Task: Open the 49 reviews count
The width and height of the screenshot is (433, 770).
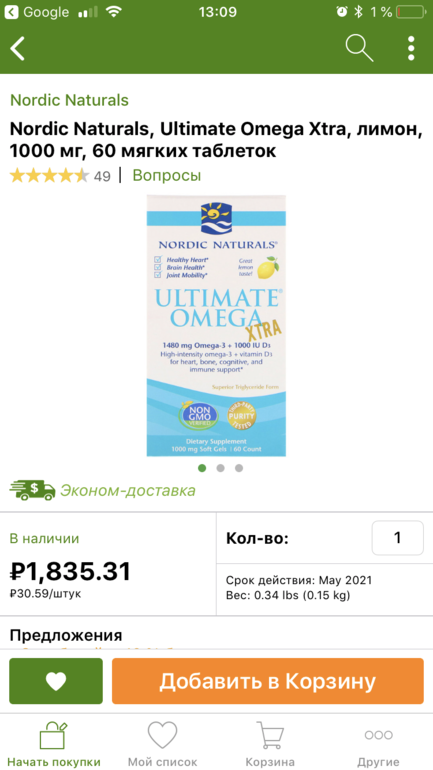Action: point(102,176)
